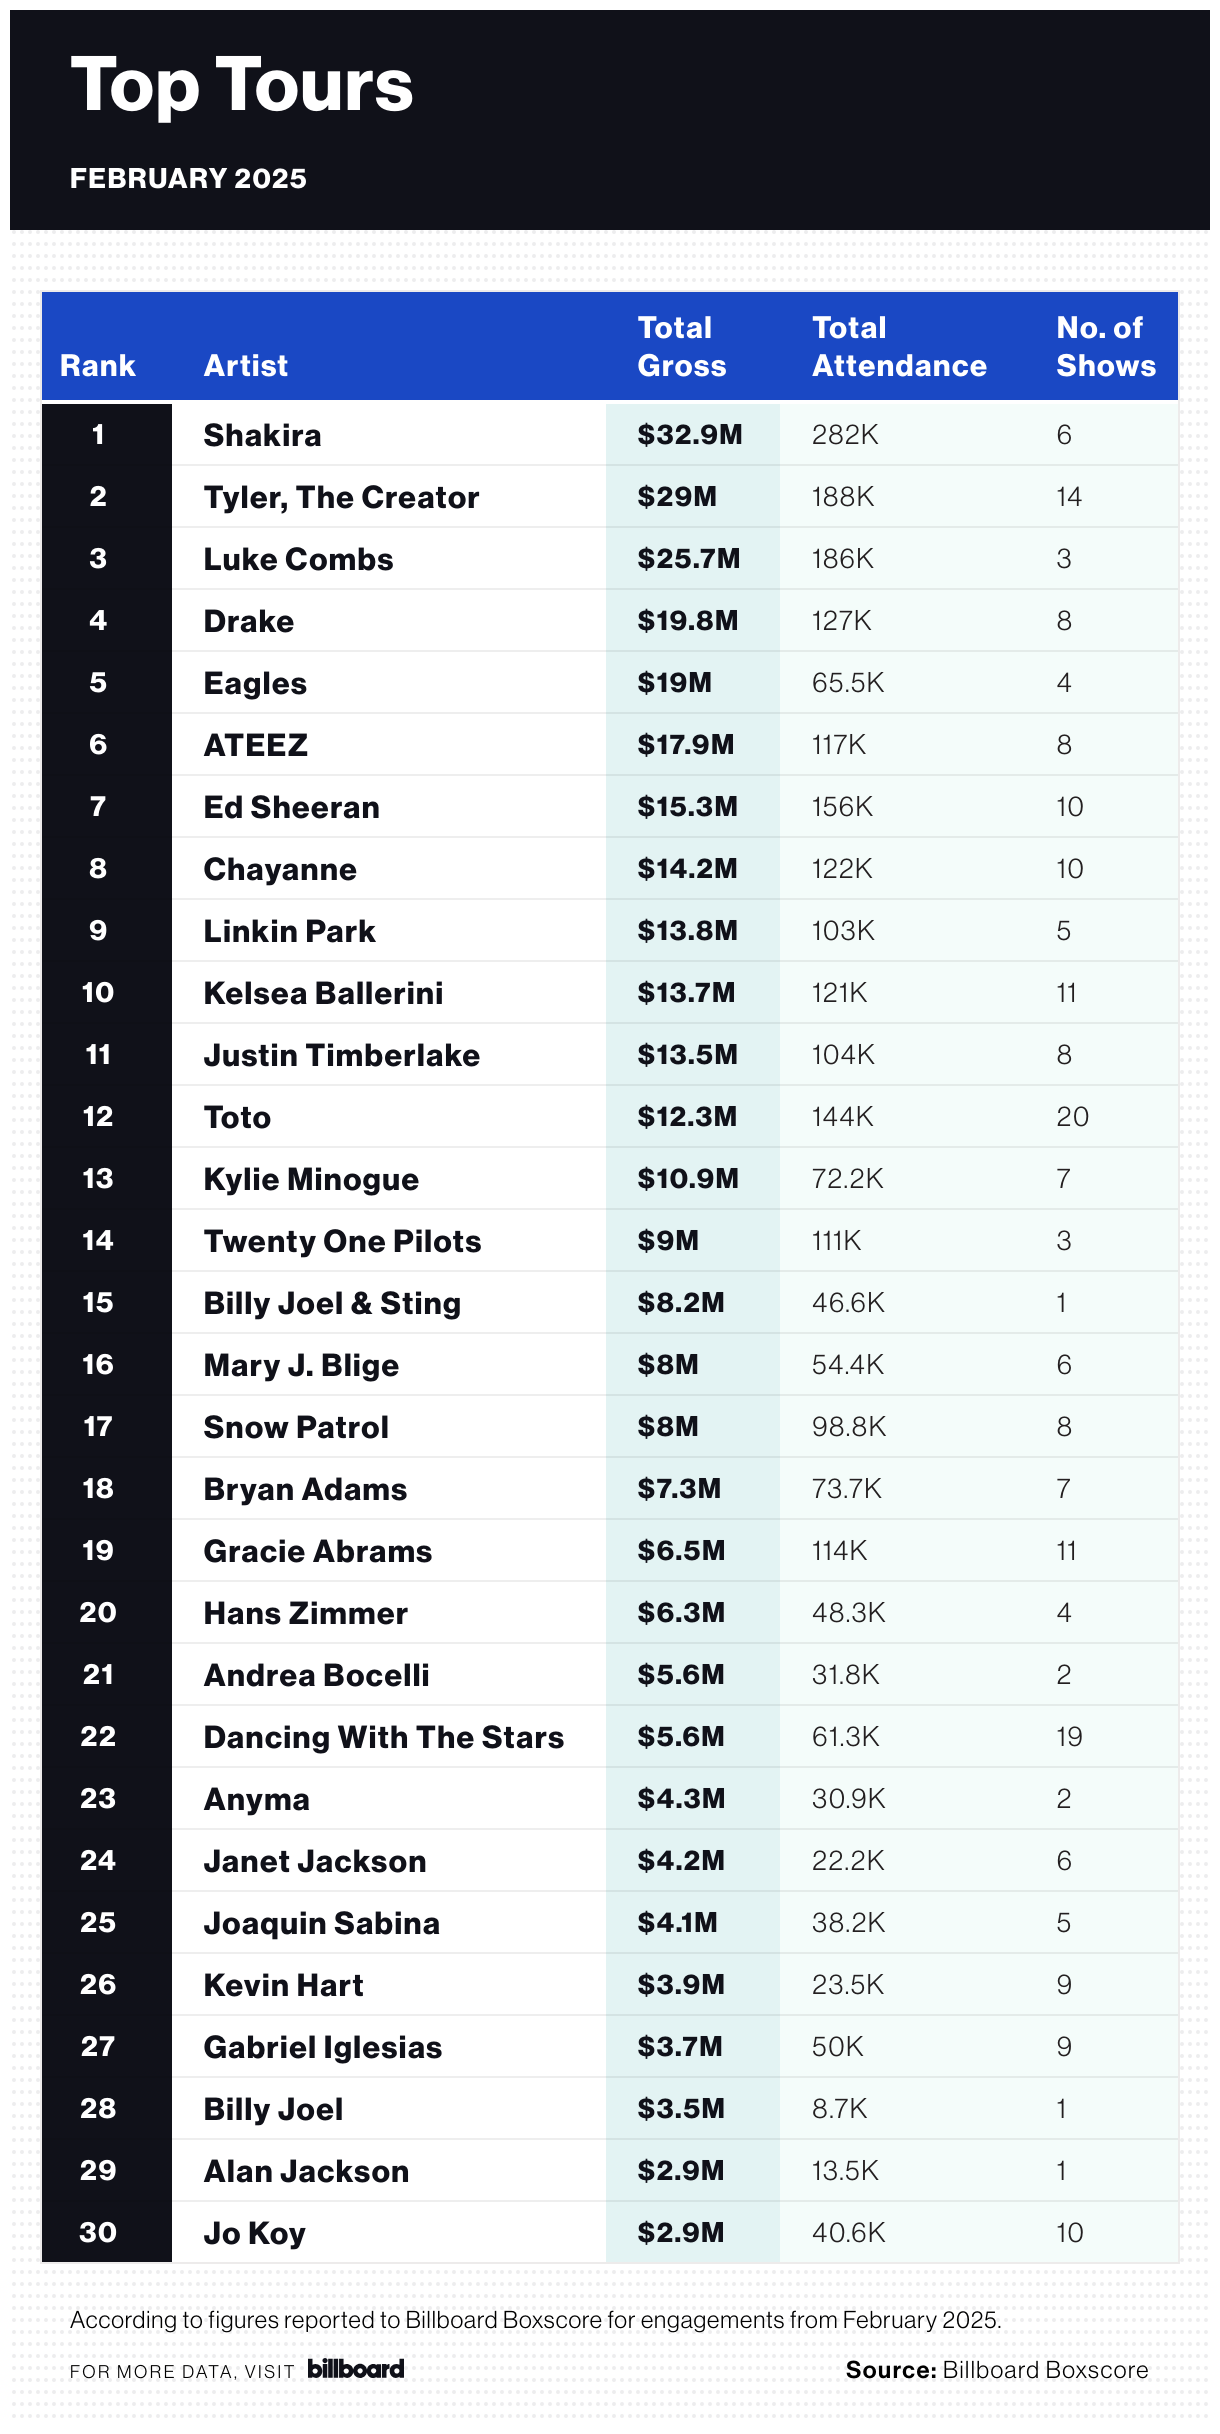Click the Total Gross column header
This screenshot has width=1220, height=2434.
pos(682,347)
